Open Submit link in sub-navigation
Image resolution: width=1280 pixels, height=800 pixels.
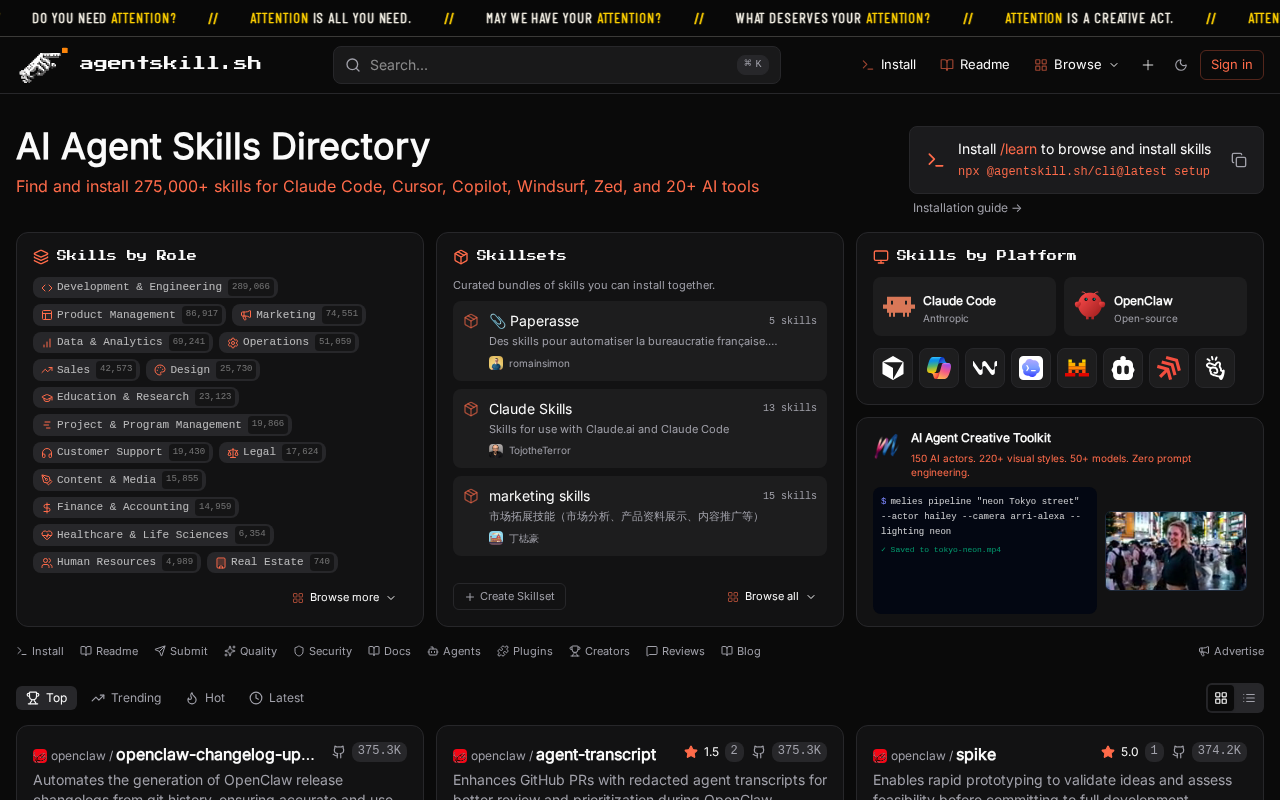(x=181, y=651)
